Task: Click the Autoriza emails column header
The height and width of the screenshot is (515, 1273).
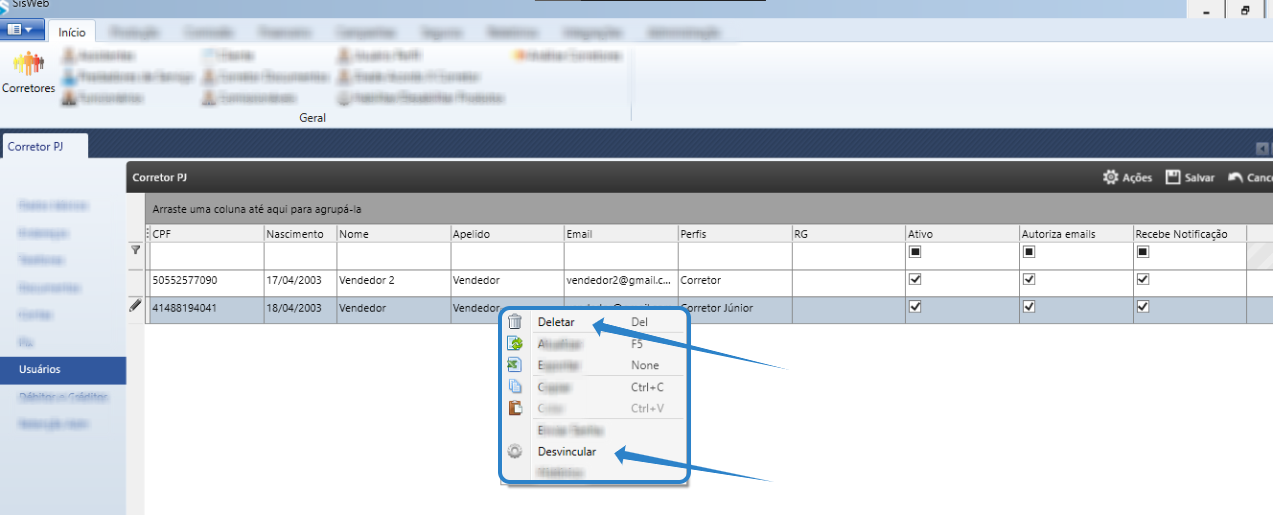Action: point(1077,234)
